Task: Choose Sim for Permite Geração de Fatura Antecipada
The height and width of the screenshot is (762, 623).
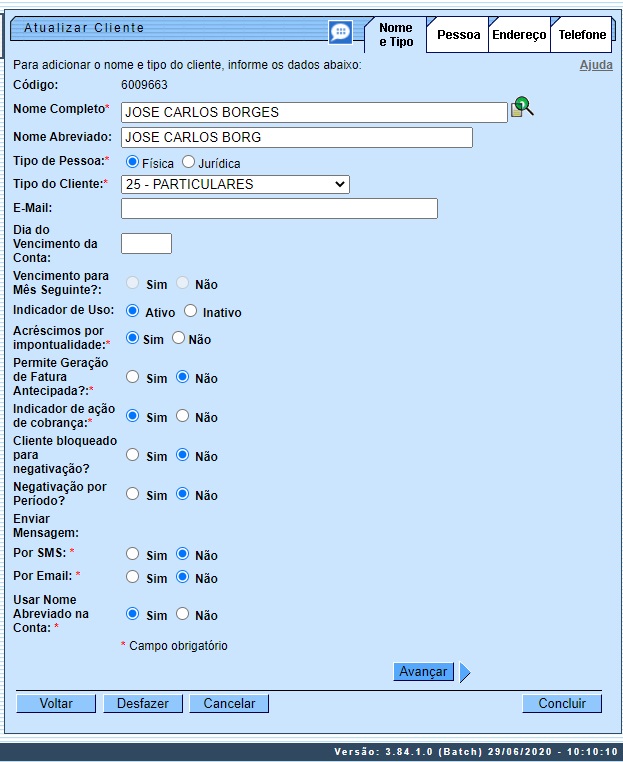Action: click(133, 378)
